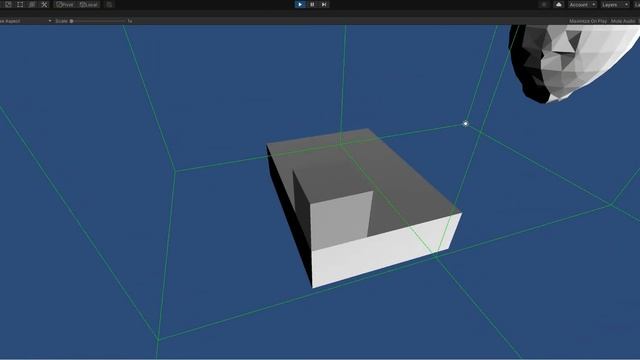The image size is (640, 360).
Task: Toggle Mute Audio
Action: pos(623,21)
